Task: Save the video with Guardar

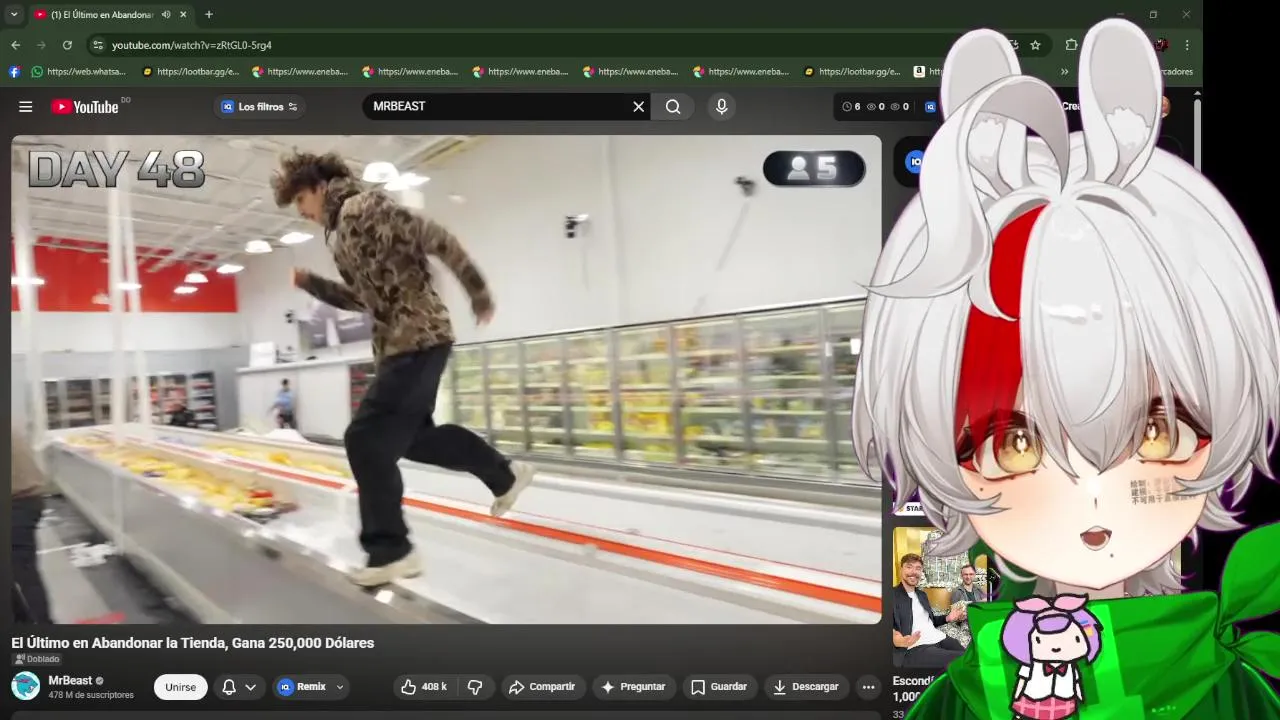Action: [x=719, y=687]
